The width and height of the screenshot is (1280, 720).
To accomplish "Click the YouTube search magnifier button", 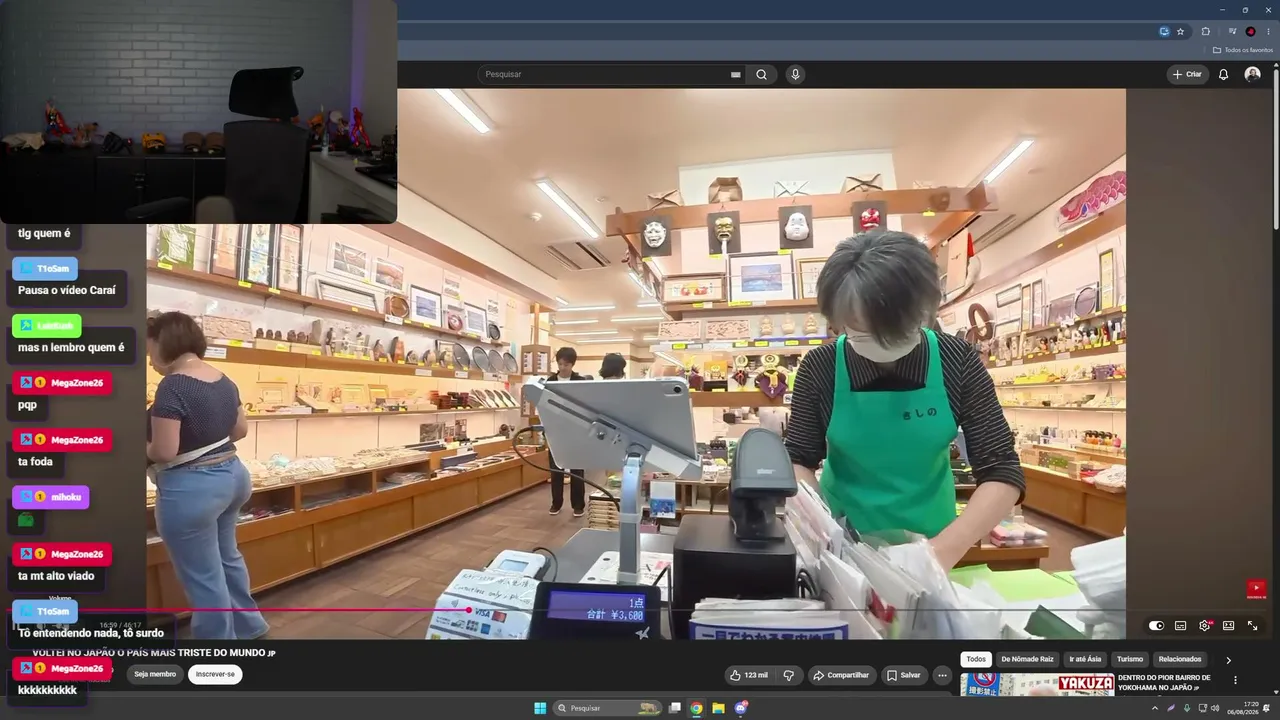I will click(x=761, y=74).
